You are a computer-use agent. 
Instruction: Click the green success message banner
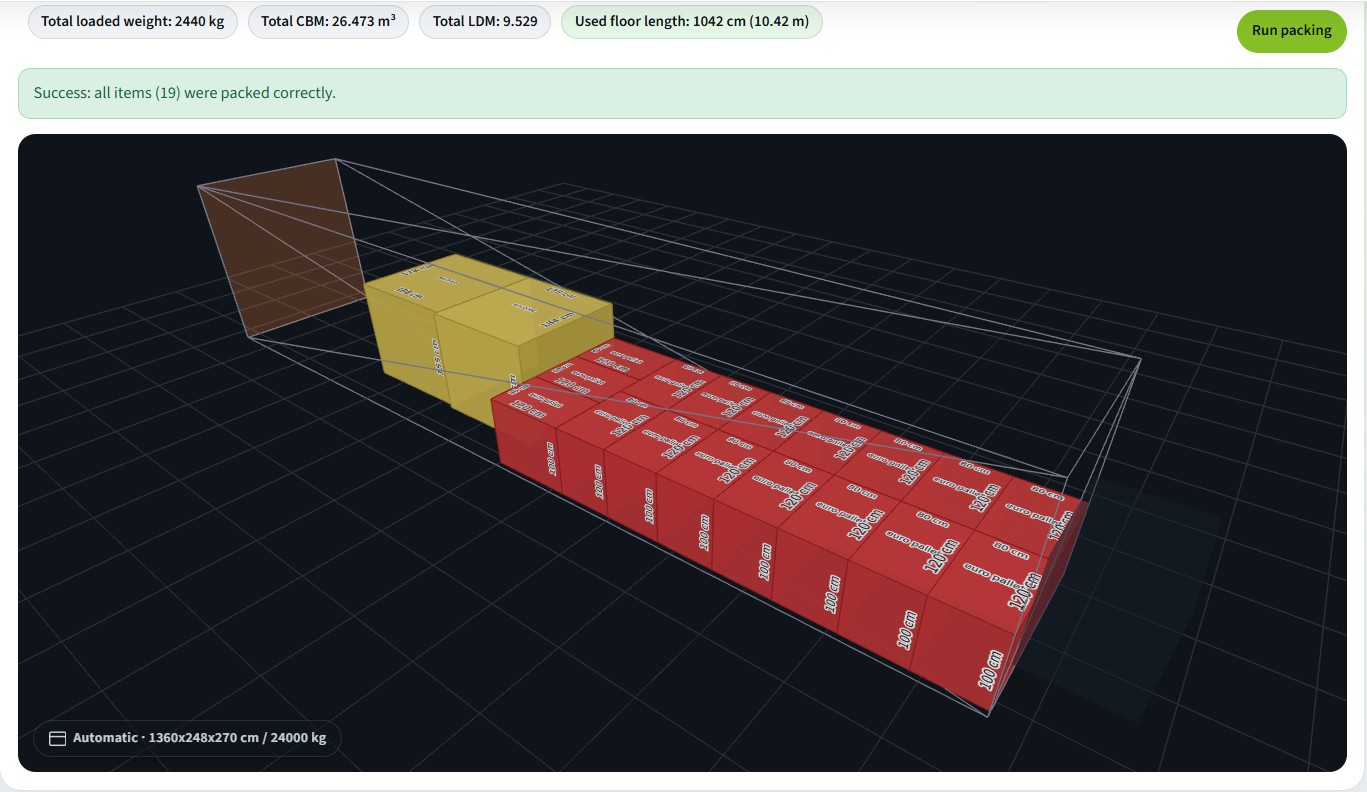(x=682, y=93)
